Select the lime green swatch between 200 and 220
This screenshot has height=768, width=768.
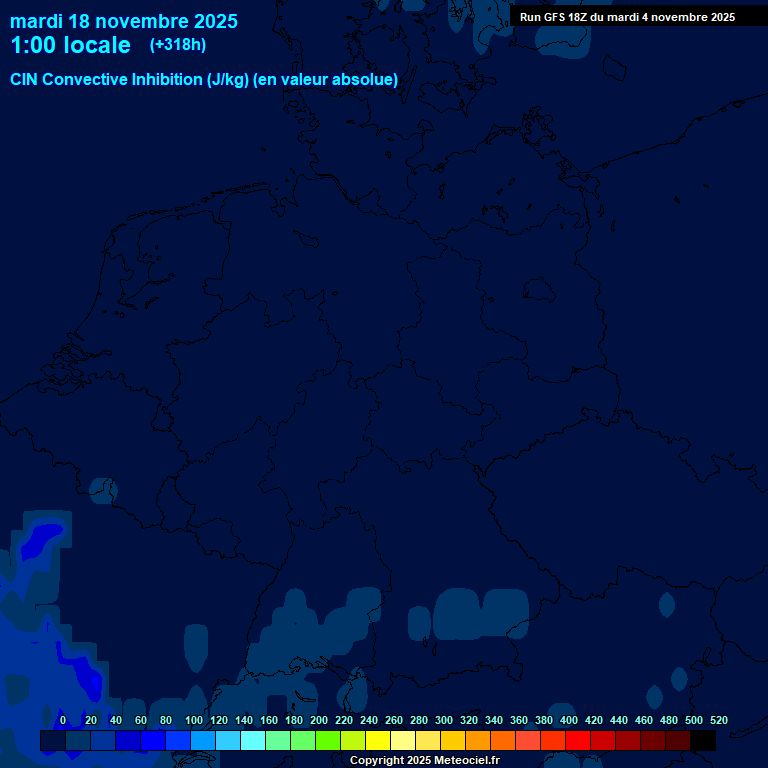tap(328, 740)
